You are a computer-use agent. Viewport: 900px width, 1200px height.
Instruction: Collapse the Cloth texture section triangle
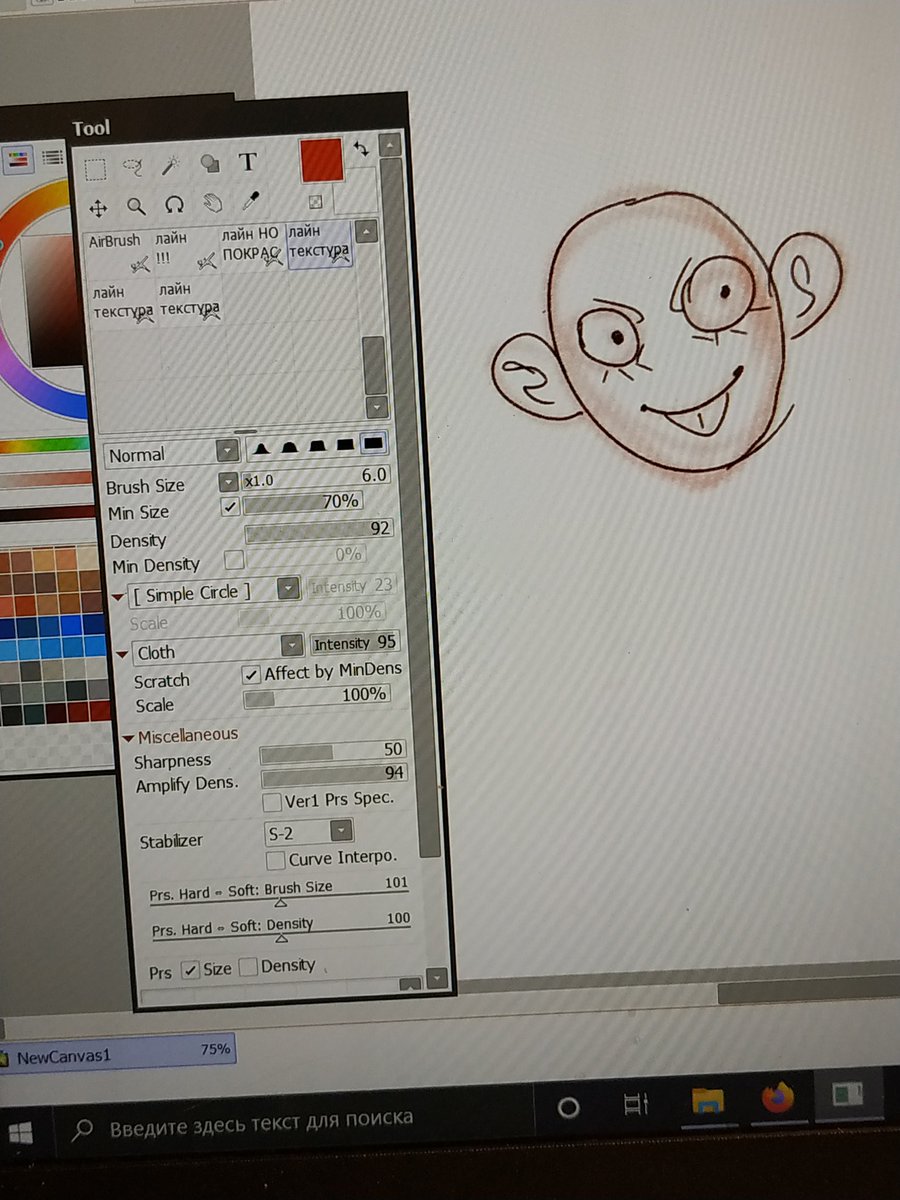click(x=120, y=655)
